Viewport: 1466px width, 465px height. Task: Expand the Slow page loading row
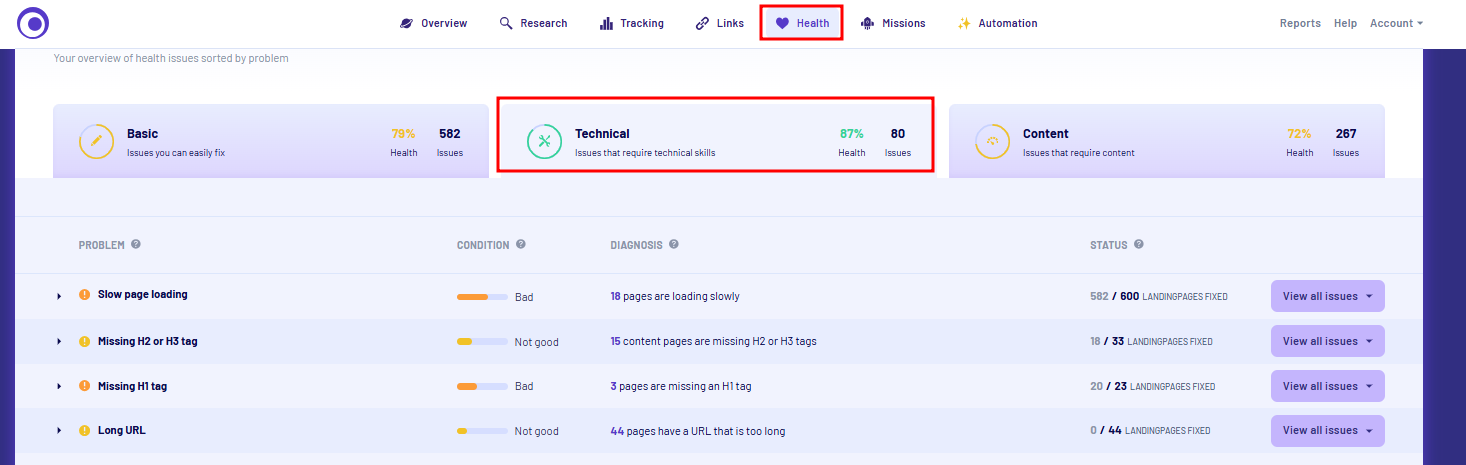[x=59, y=296]
